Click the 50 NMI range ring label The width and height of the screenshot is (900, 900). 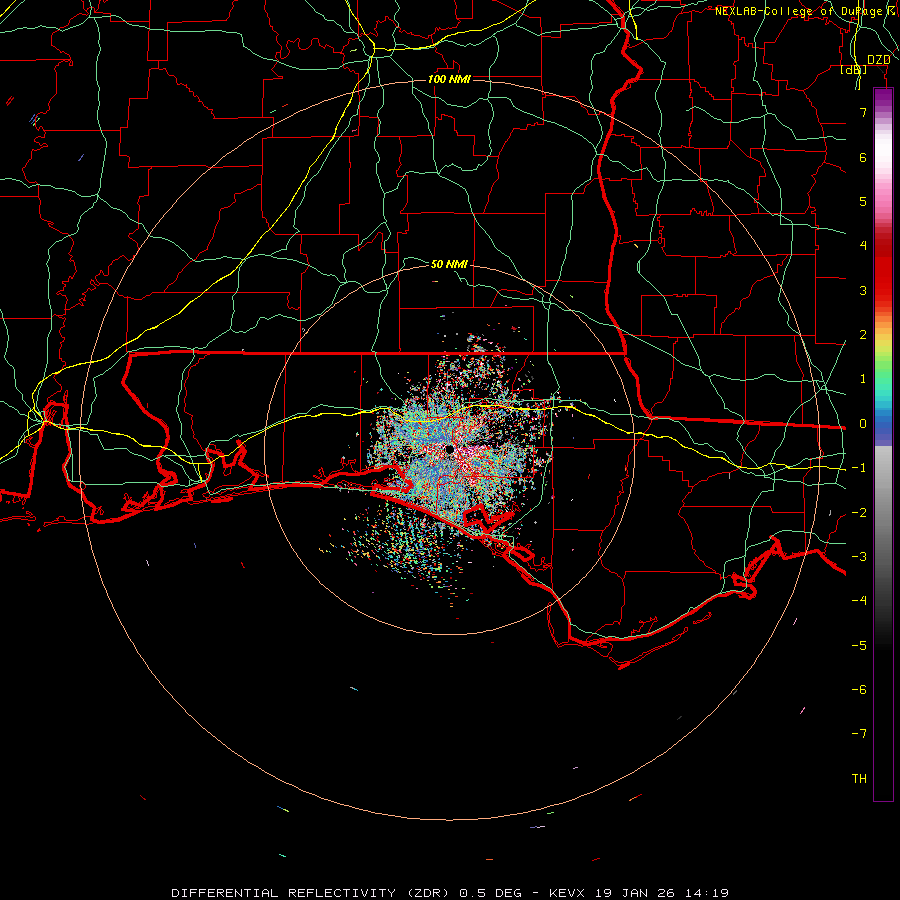[449, 264]
